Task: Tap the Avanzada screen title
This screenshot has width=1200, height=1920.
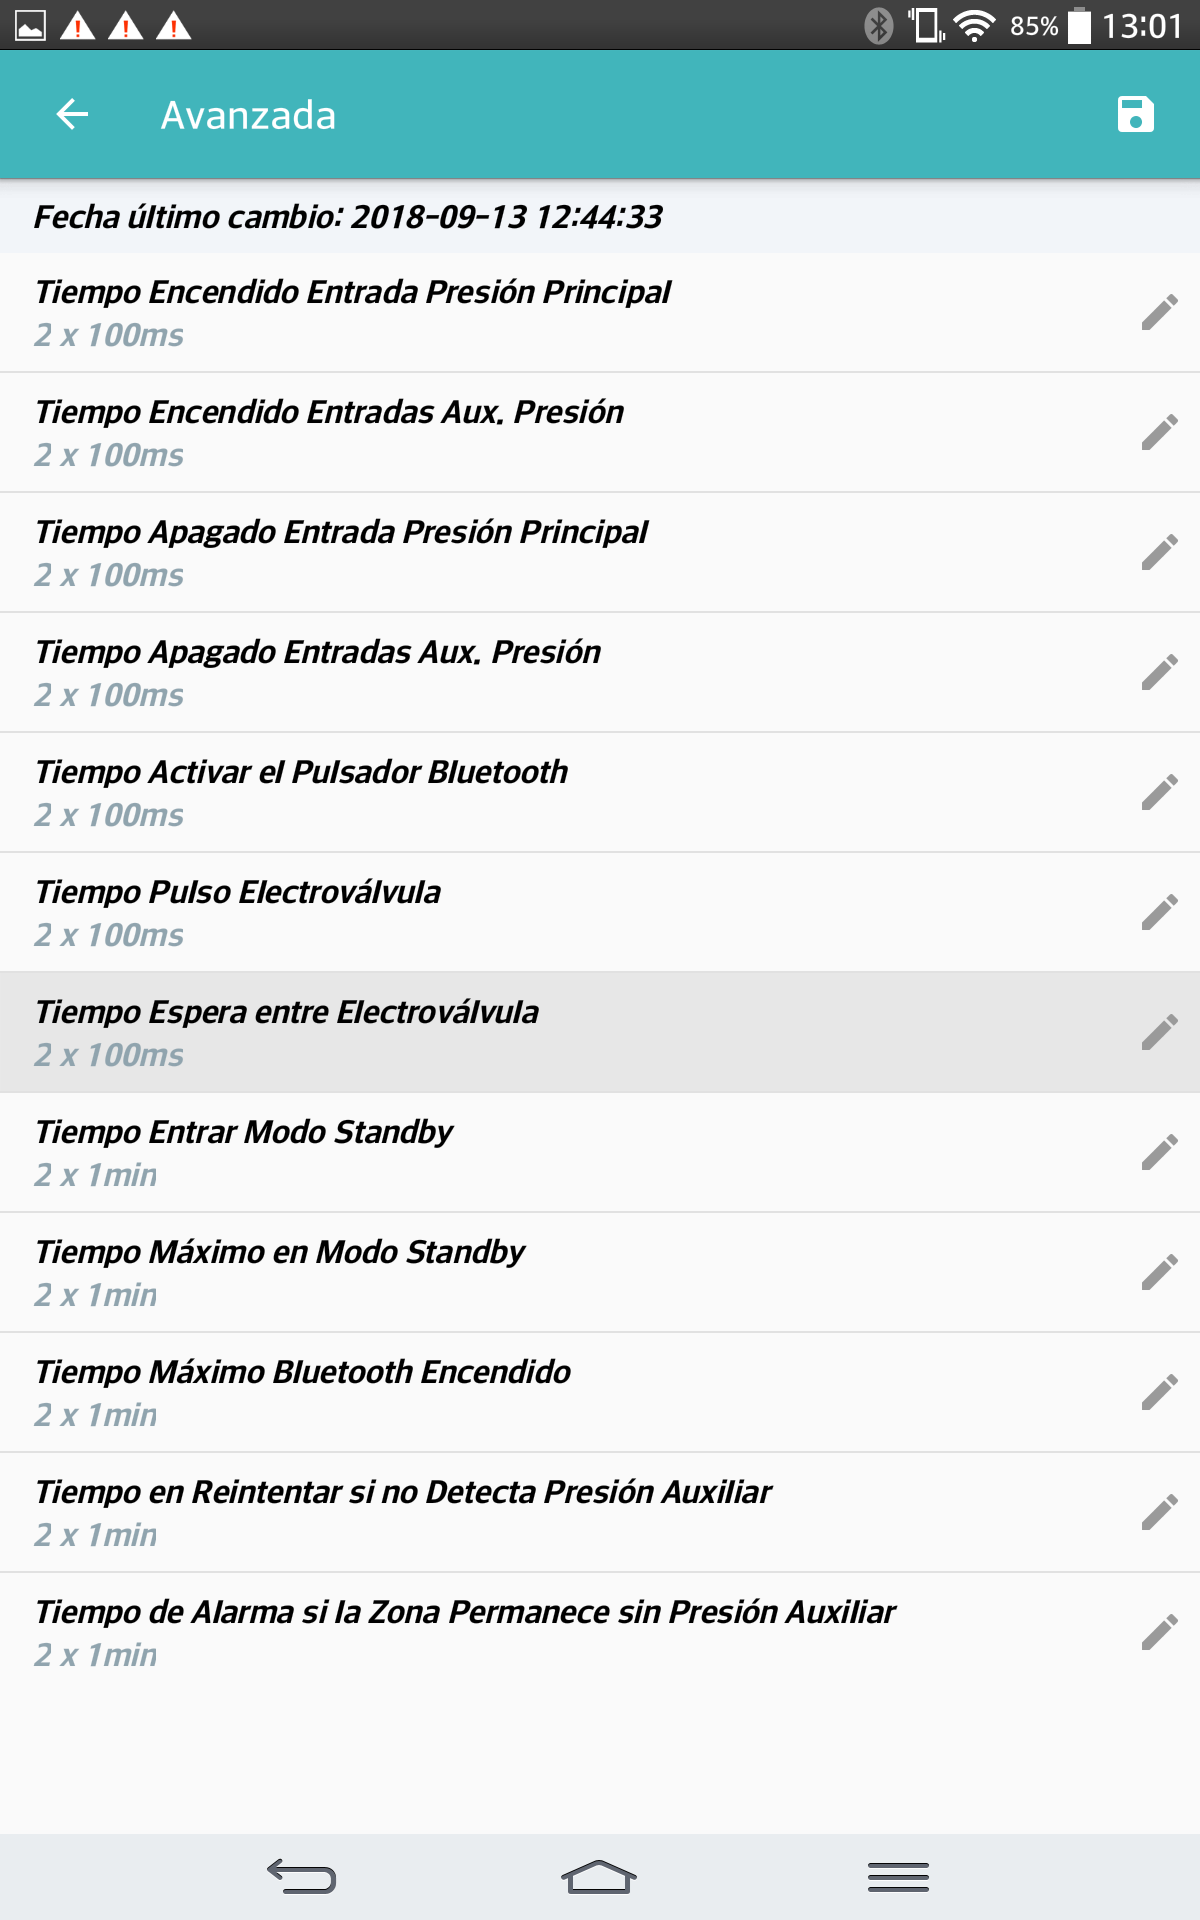Action: [248, 116]
